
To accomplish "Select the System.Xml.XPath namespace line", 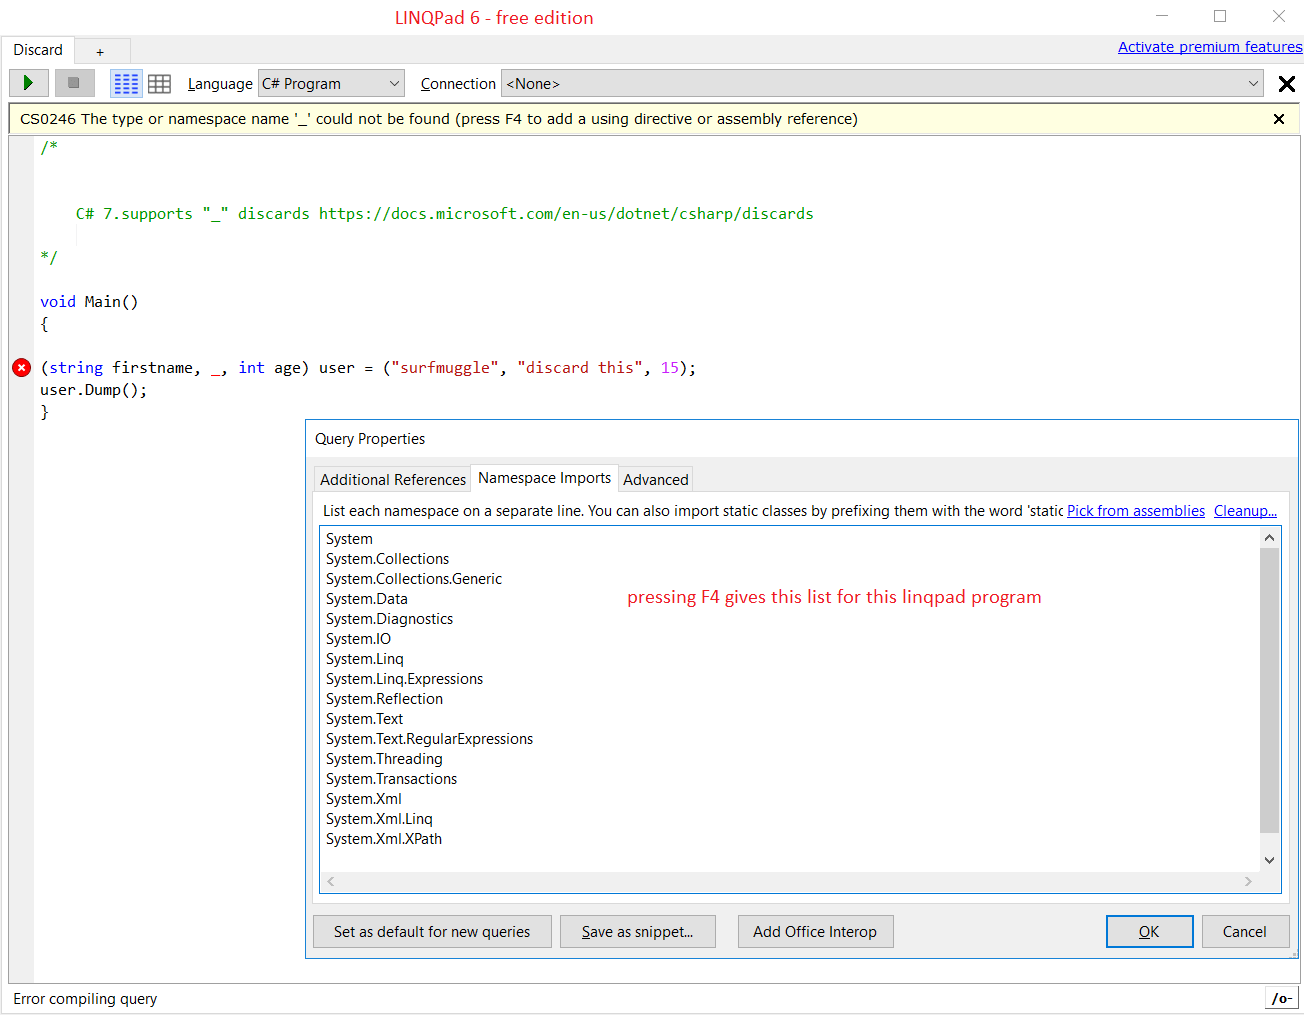I will pyautogui.click(x=384, y=839).
